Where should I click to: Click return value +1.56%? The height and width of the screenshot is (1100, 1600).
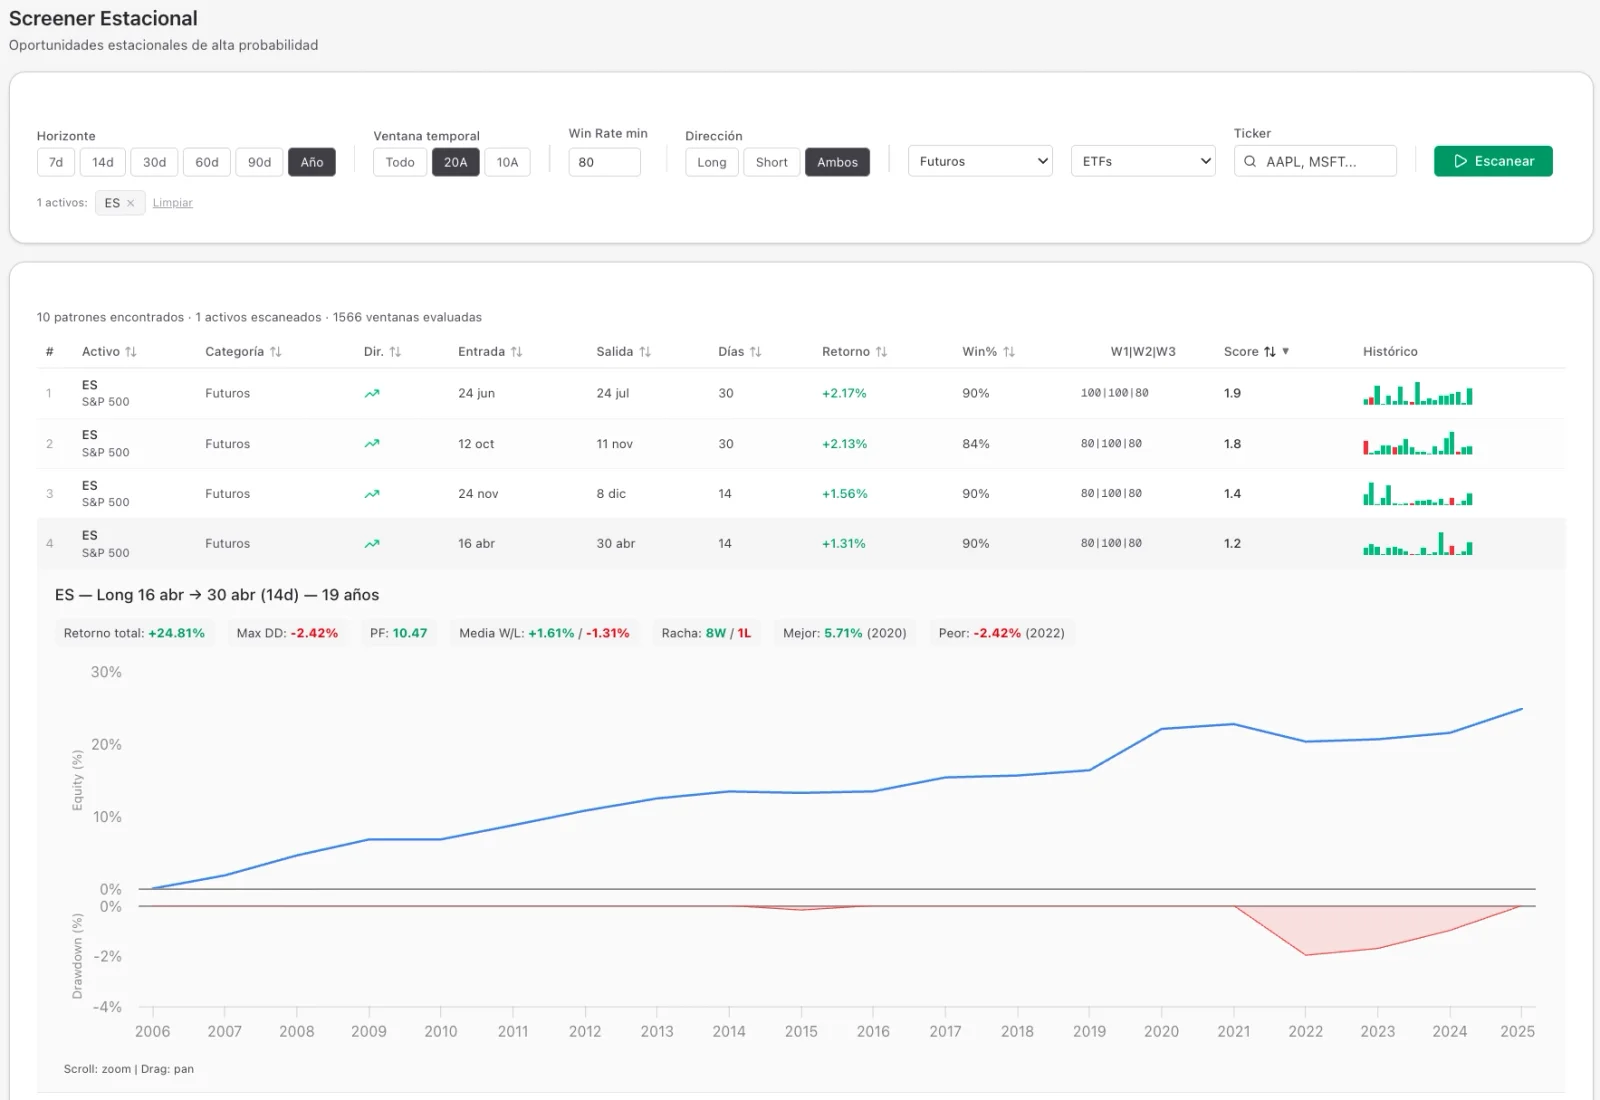pyautogui.click(x=845, y=494)
